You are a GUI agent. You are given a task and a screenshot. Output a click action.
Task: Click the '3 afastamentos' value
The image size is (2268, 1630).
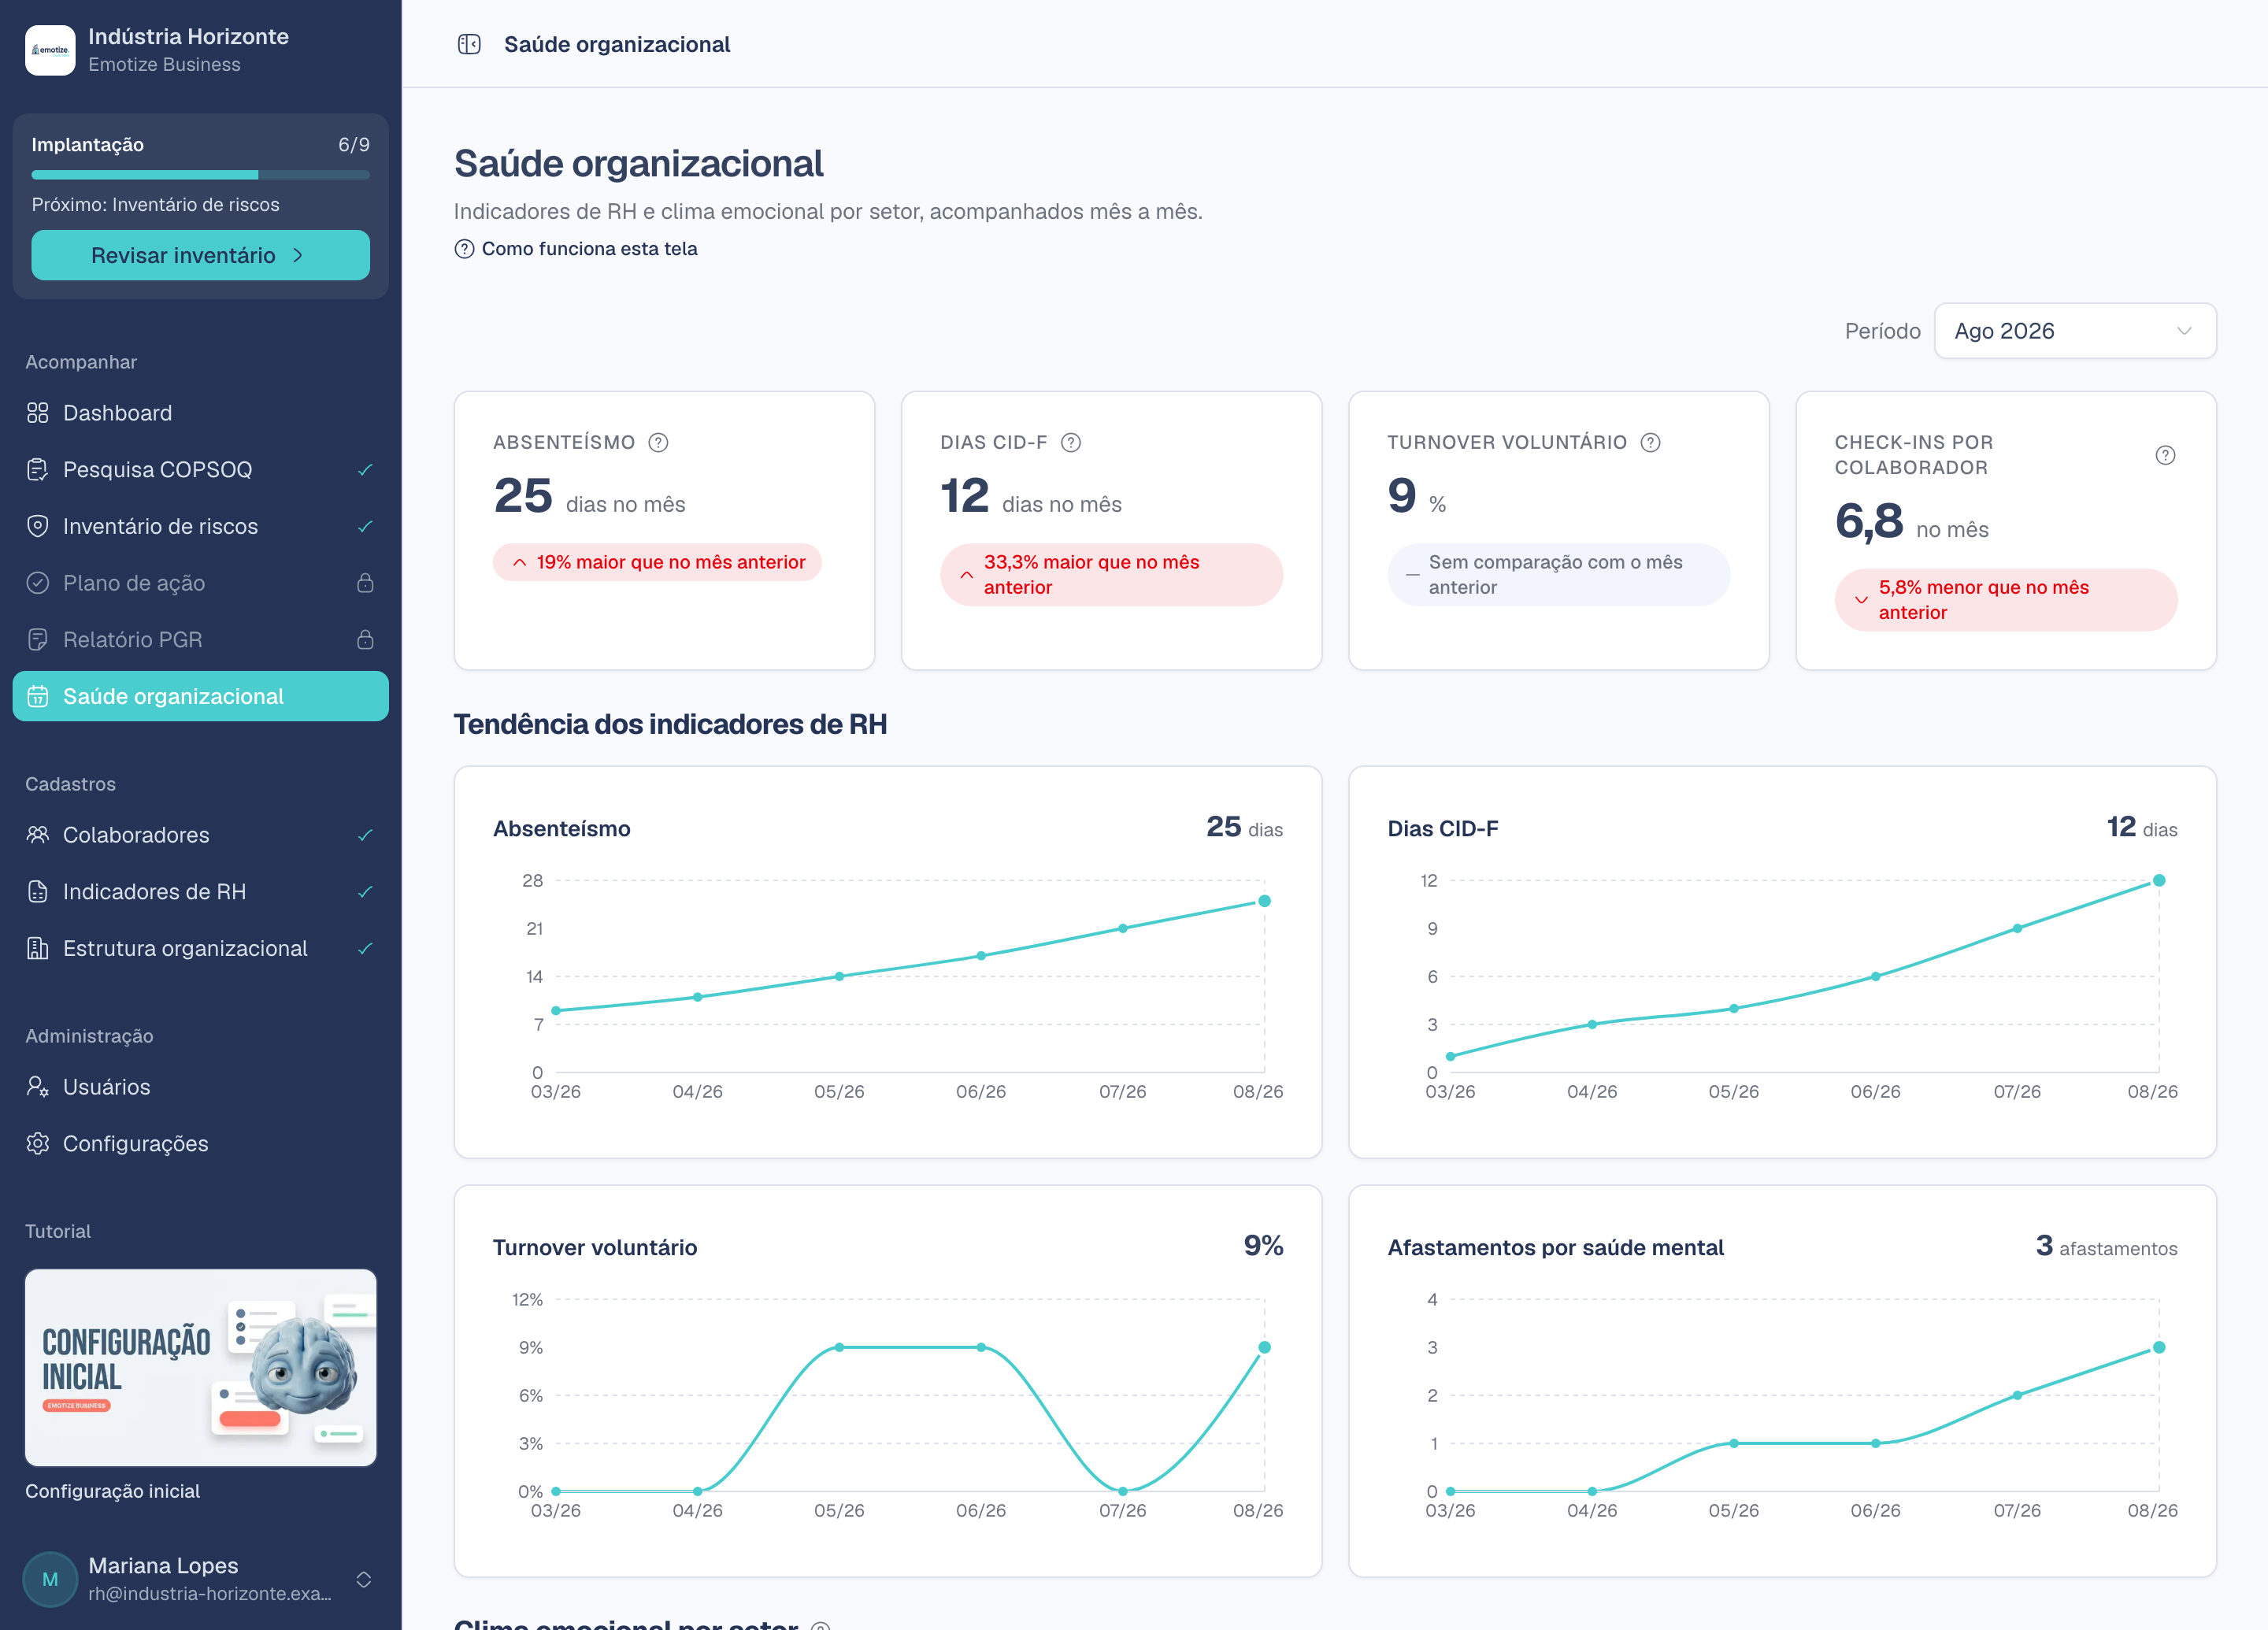tap(2106, 1246)
